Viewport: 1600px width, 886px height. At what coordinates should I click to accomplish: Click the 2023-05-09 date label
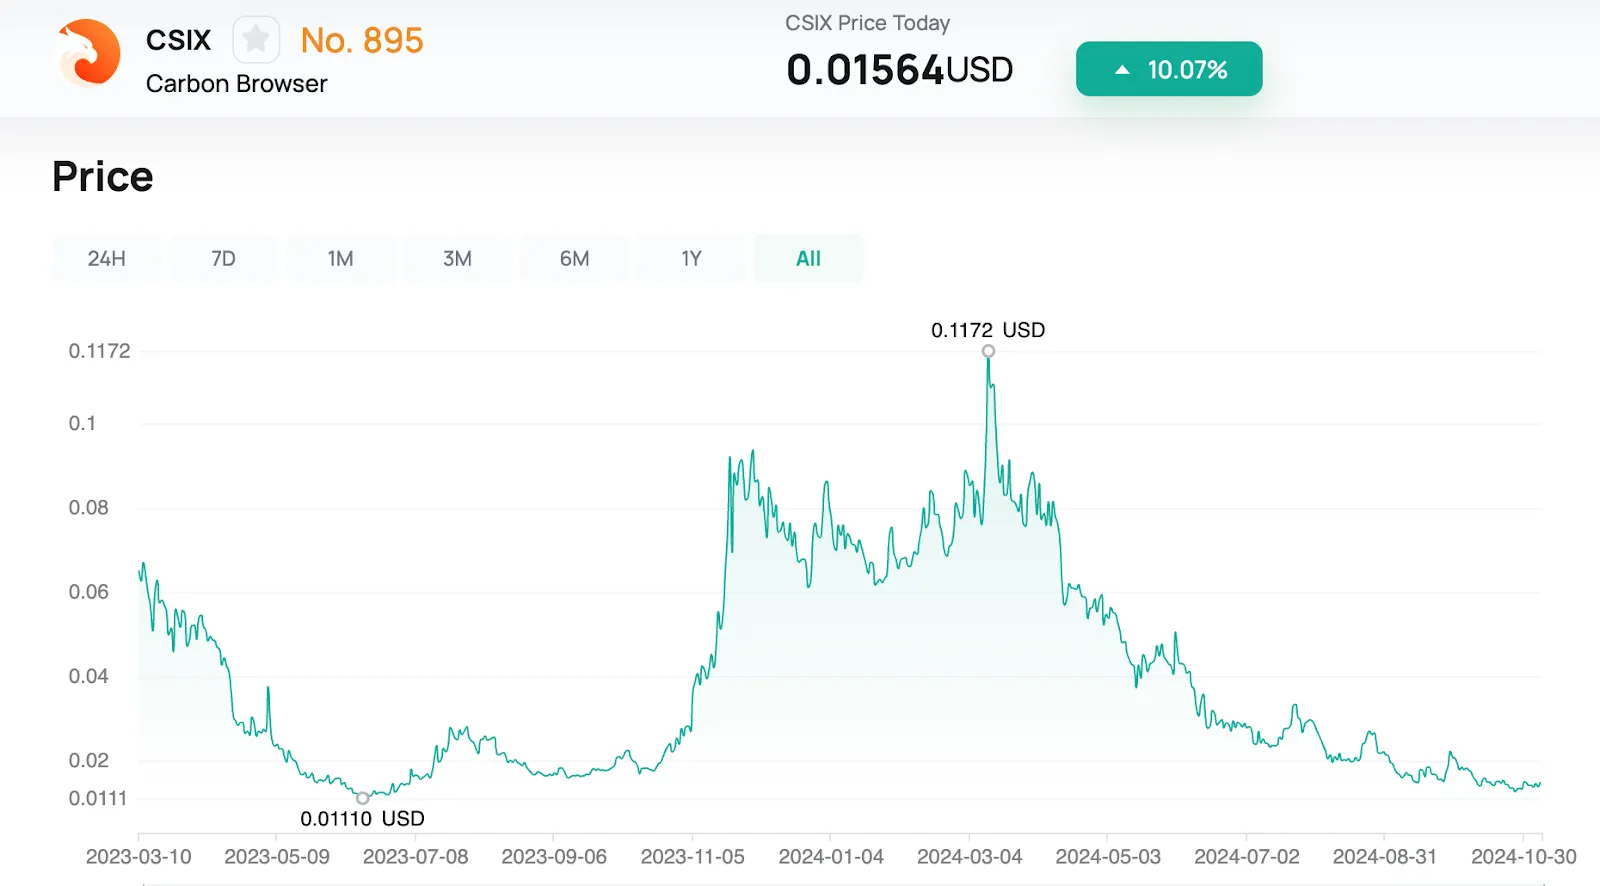click(277, 857)
